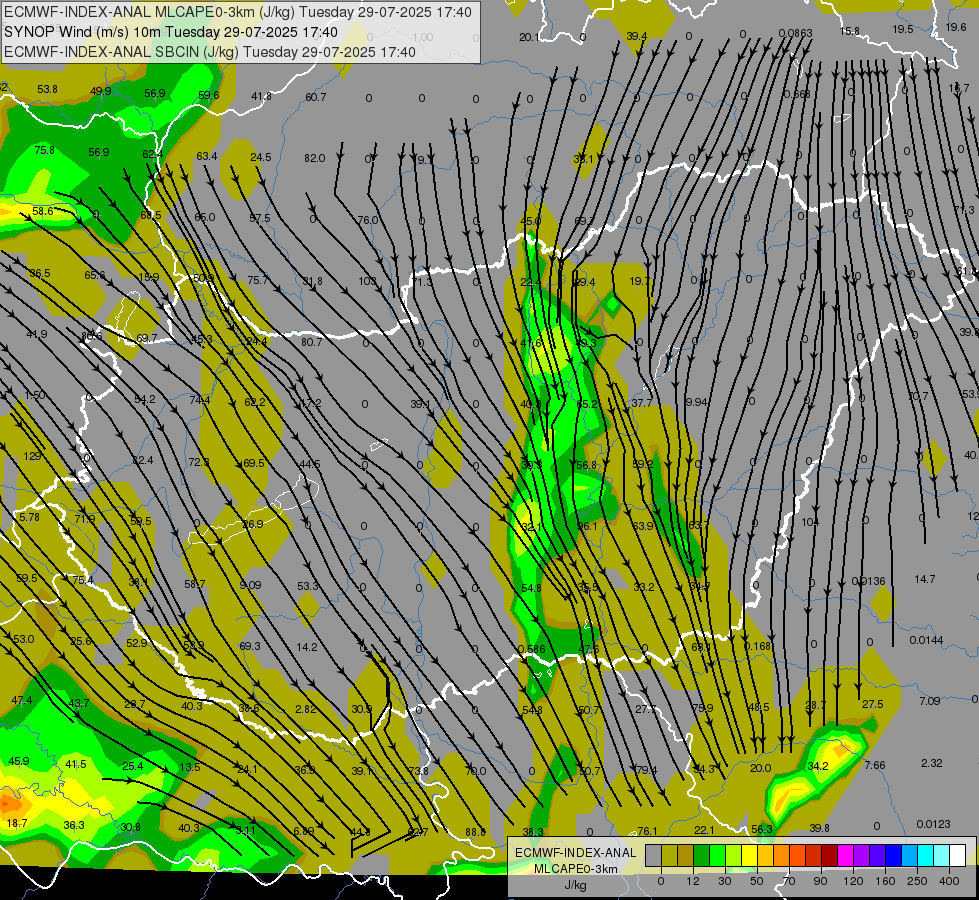Click the gray legend swatch below zero
This screenshot has width=979, height=900.
[653, 855]
